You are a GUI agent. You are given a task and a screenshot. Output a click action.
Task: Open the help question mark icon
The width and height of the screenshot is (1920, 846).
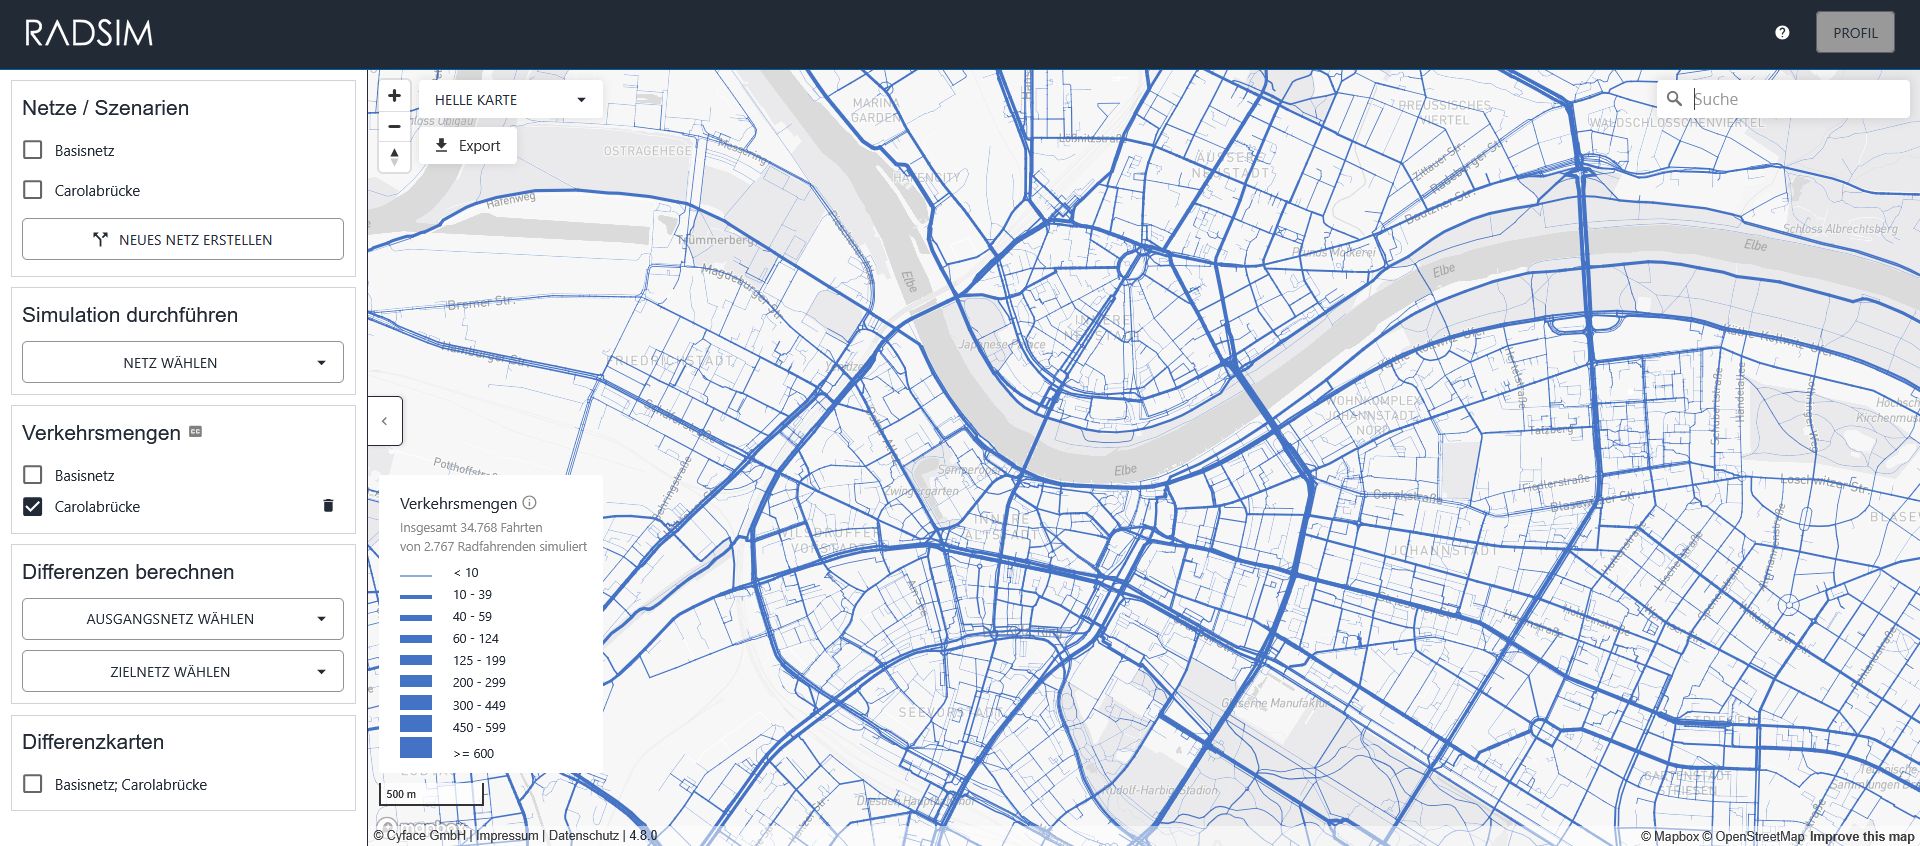point(1782,33)
